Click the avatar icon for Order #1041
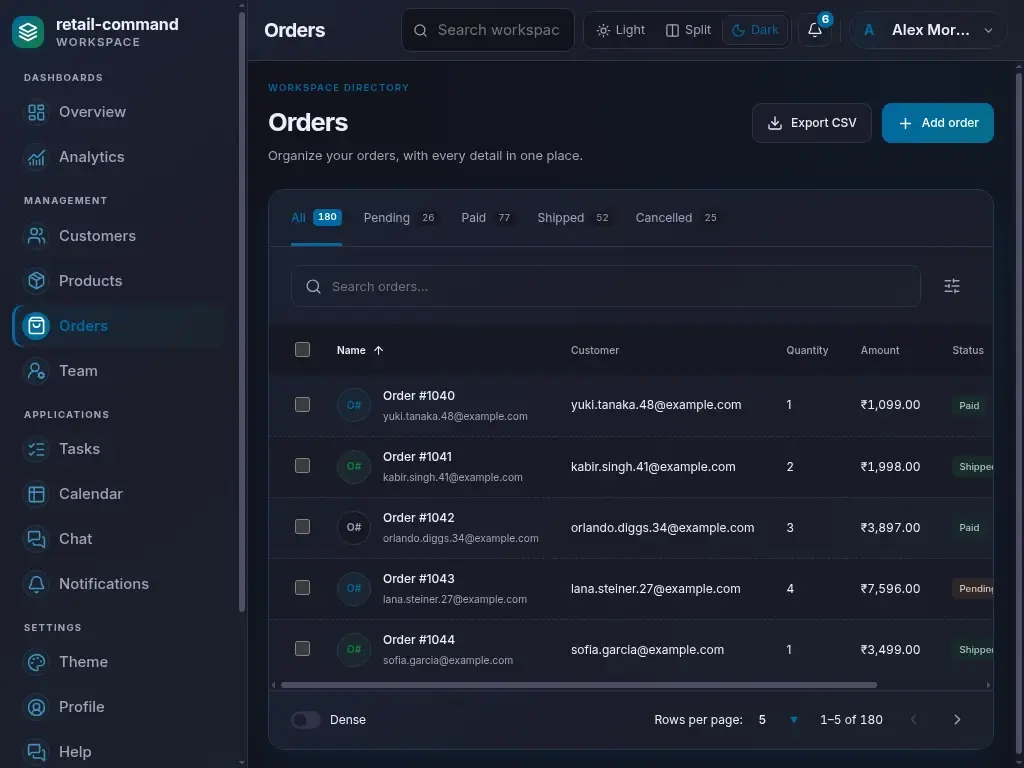The height and width of the screenshot is (768, 1024). click(x=354, y=466)
